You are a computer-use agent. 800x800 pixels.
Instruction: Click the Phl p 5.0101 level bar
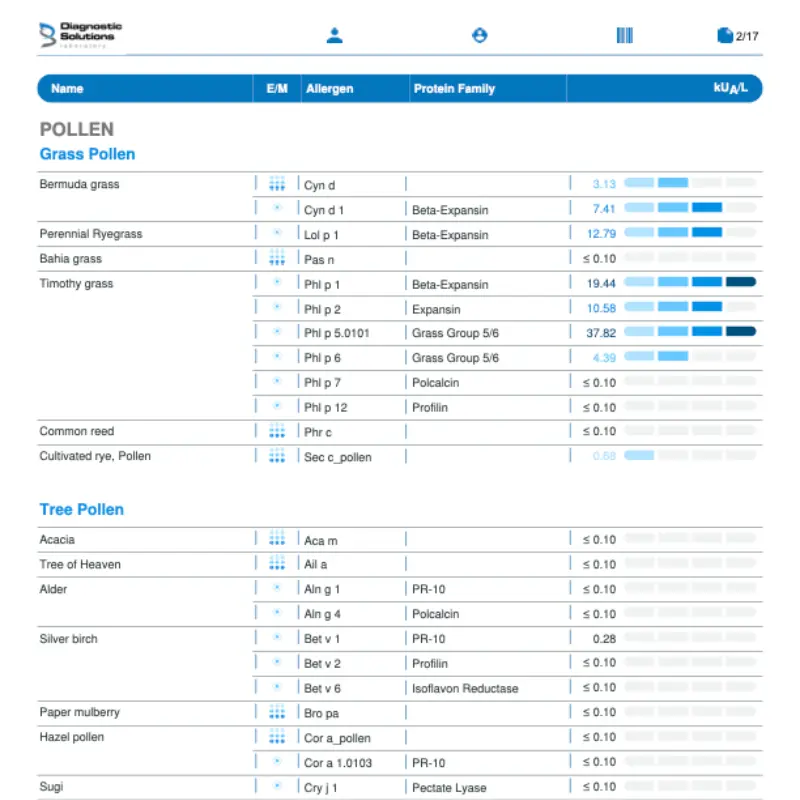pos(690,332)
